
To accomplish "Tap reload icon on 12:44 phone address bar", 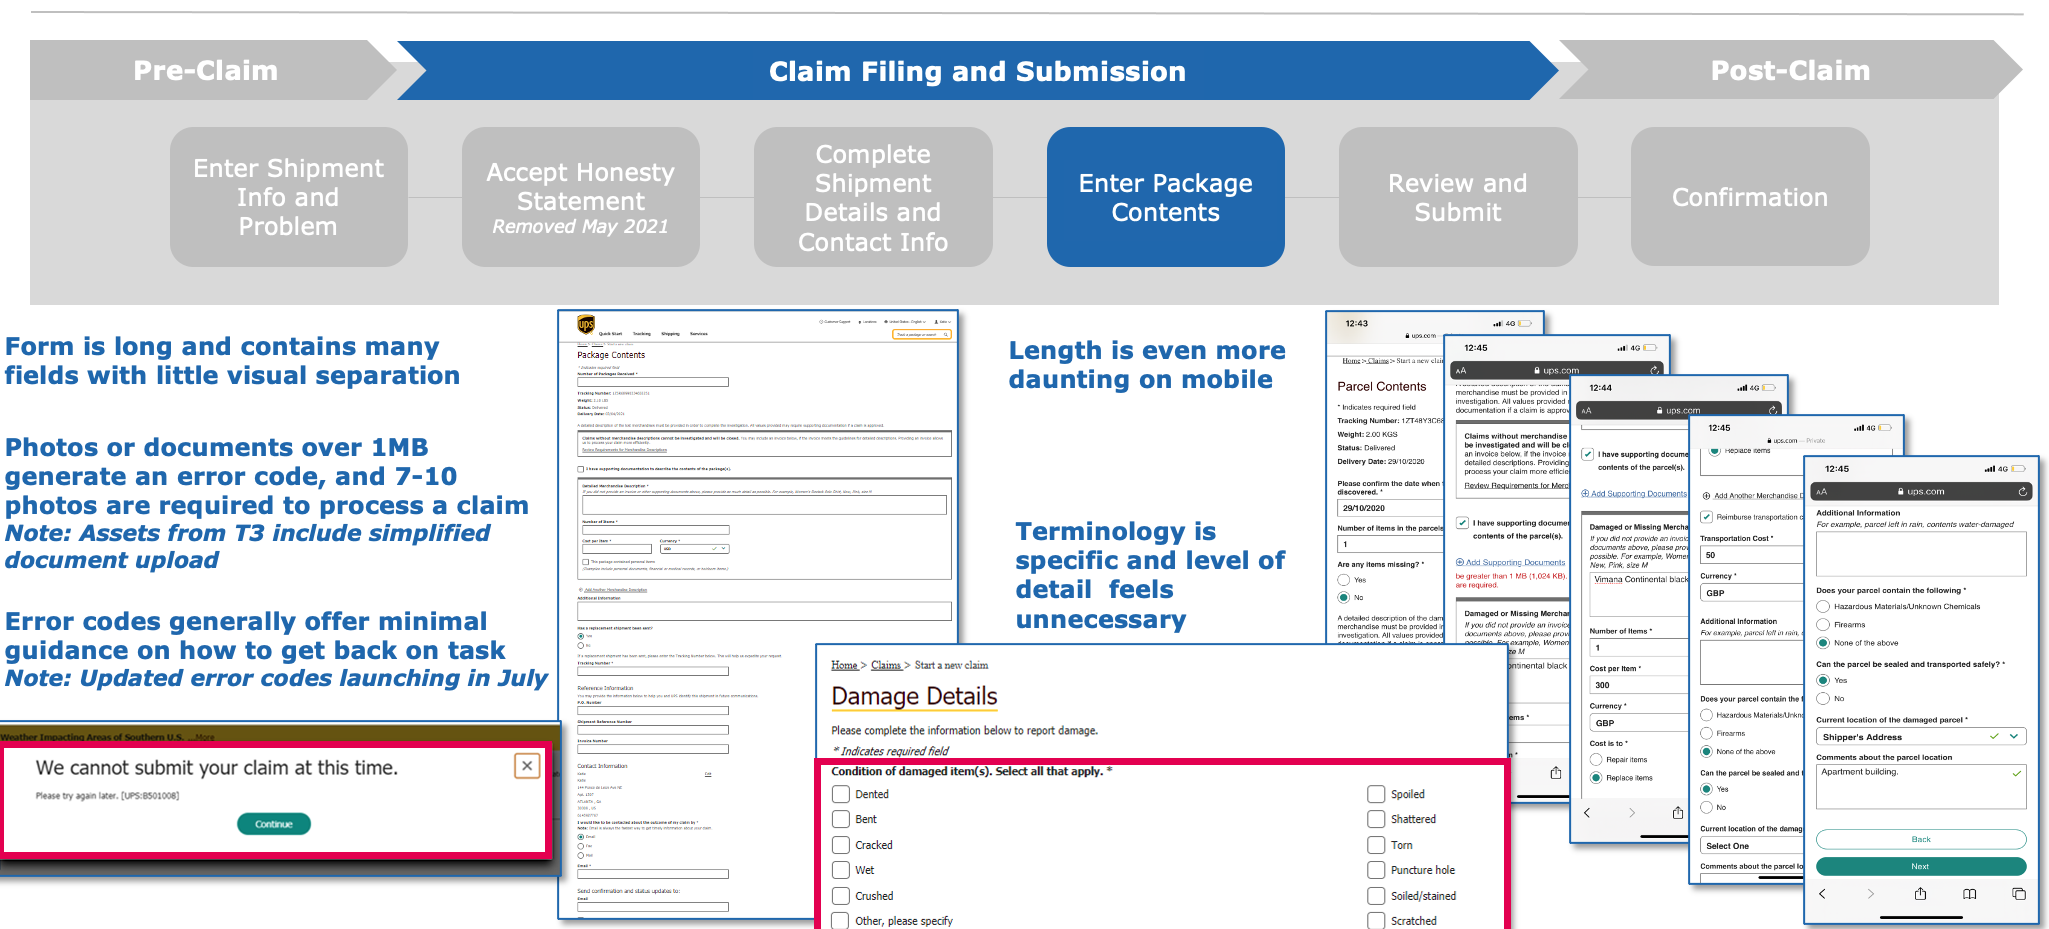I will point(1773,410).
